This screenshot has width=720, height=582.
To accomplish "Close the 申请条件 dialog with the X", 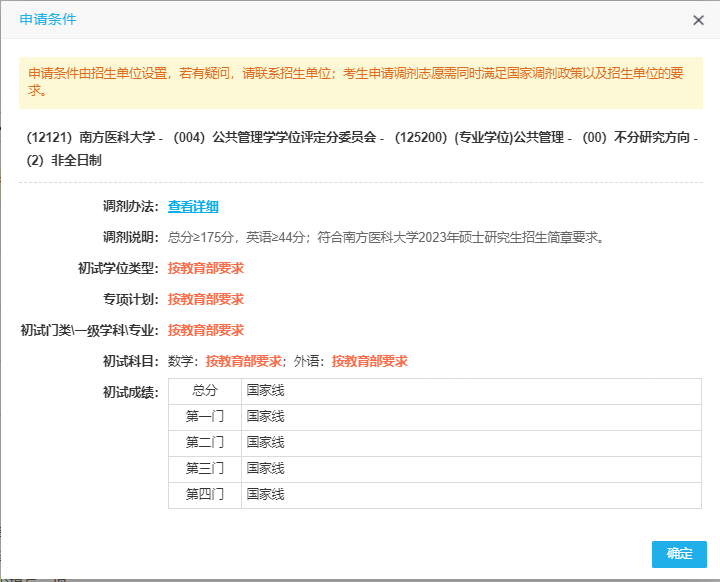I will [x=698, y=20].
